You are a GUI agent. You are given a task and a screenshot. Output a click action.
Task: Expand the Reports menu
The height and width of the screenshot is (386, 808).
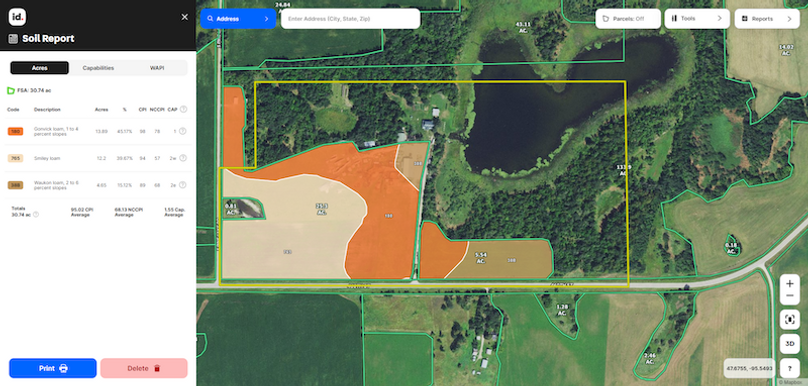click(x=767, y=19)
